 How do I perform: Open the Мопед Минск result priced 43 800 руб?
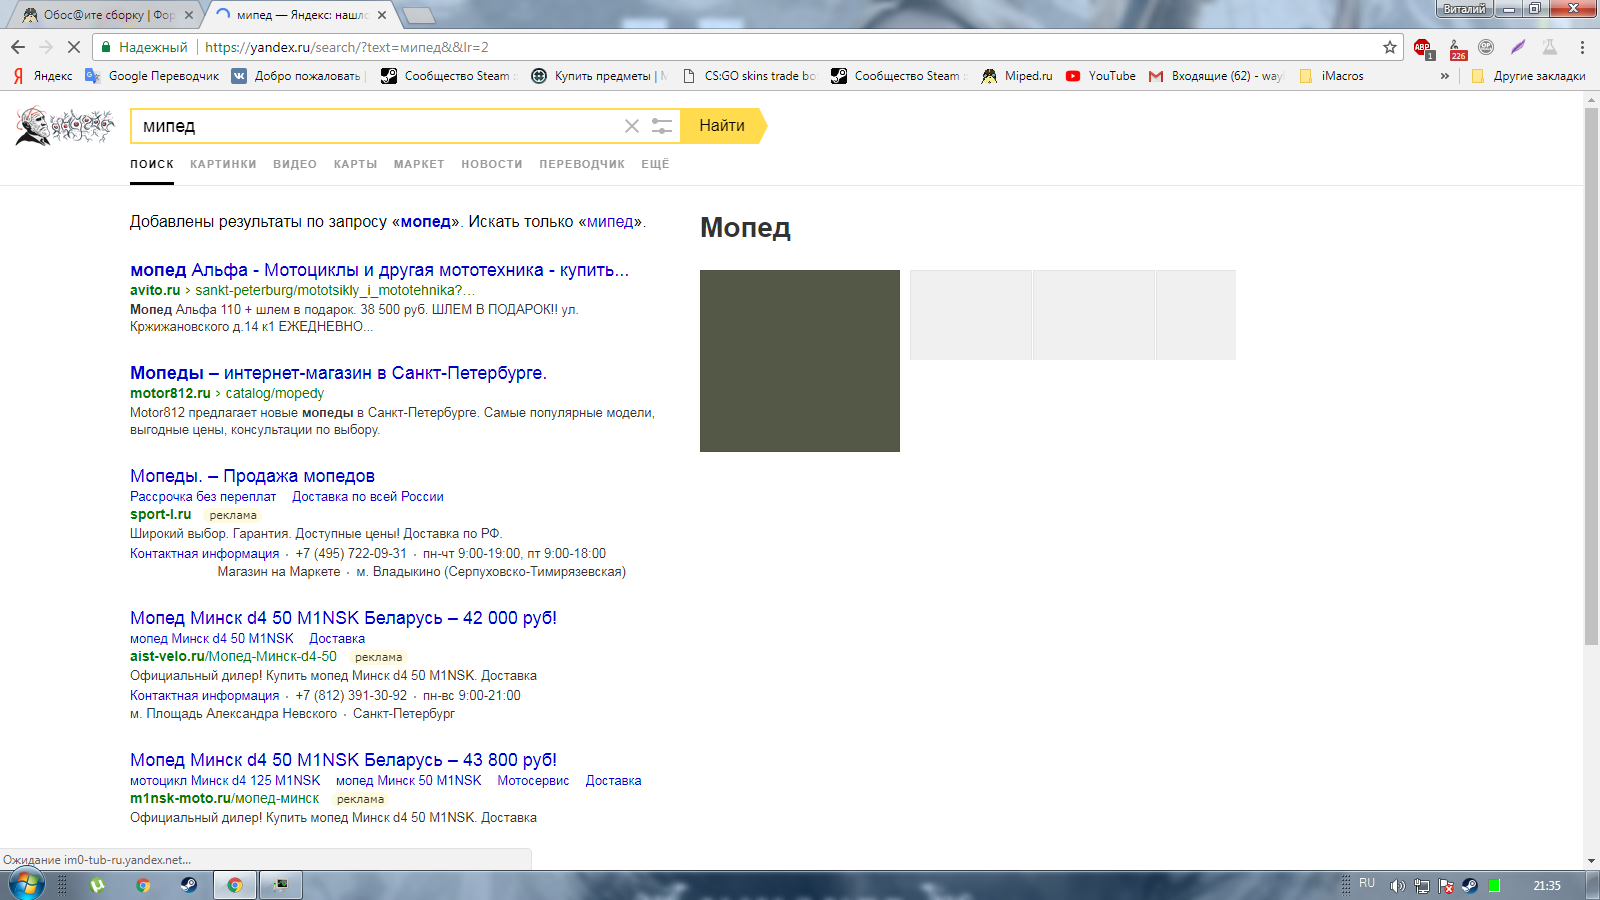[x=343, y=760]
